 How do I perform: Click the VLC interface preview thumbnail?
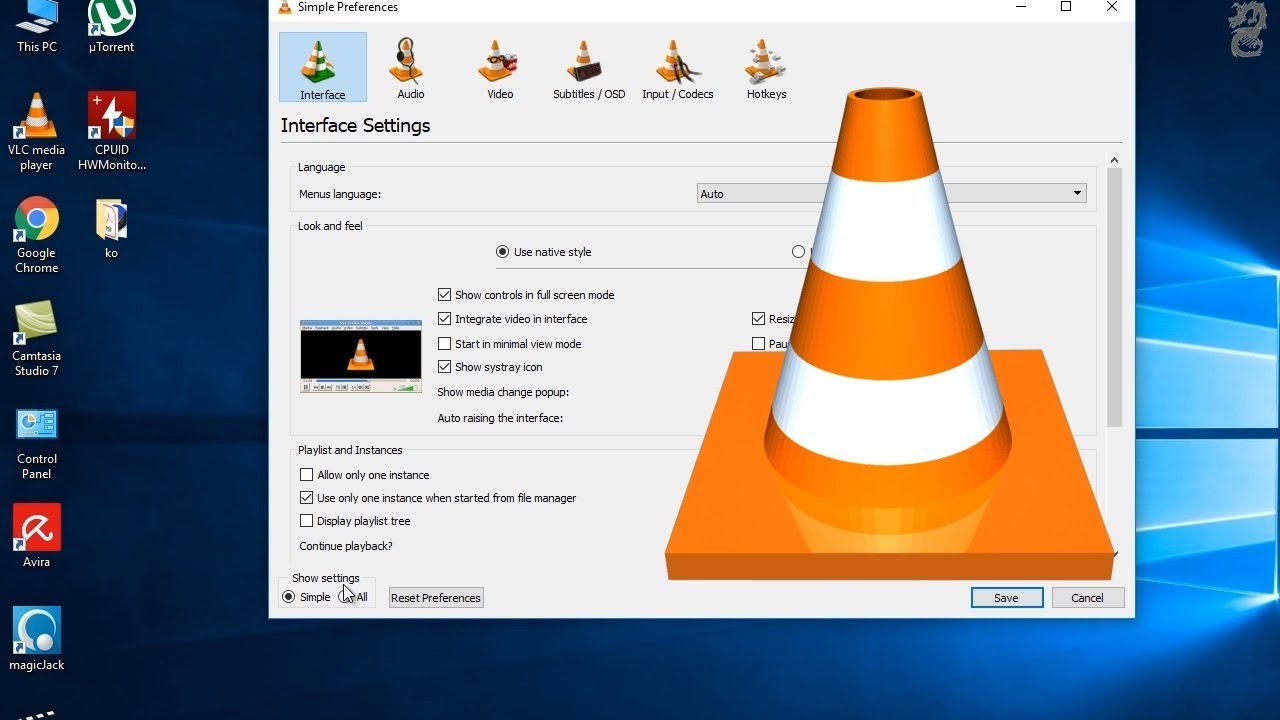(x=361, y=357)
